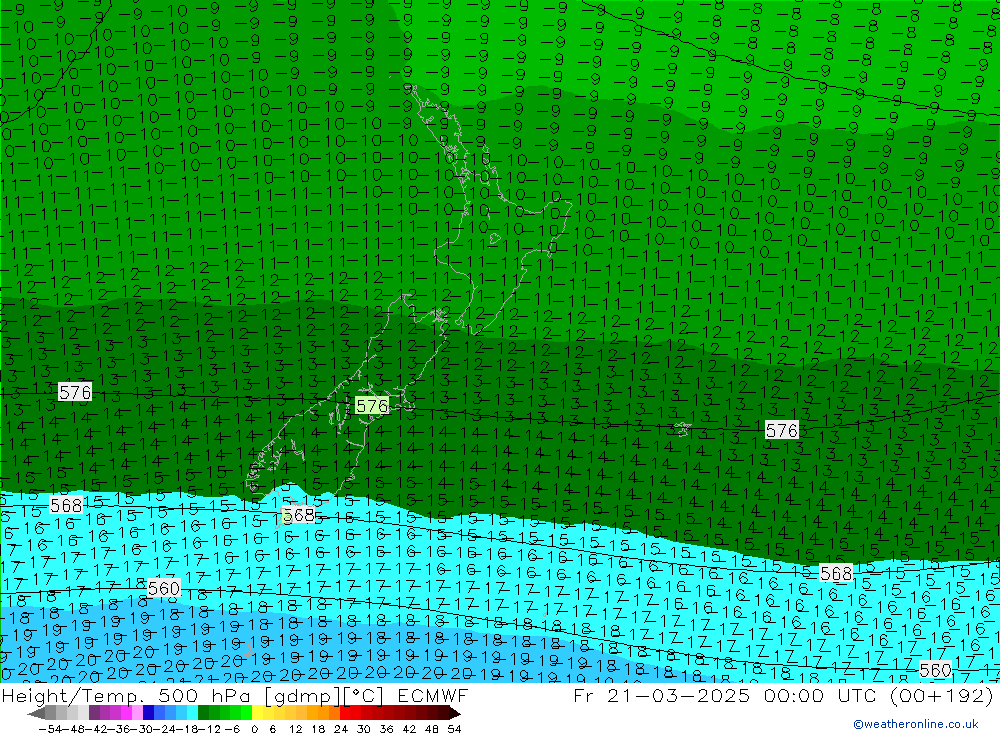1000x733 pixels.
Task: Click the '500 hPa' level text
Action: [x=203, y=695]
